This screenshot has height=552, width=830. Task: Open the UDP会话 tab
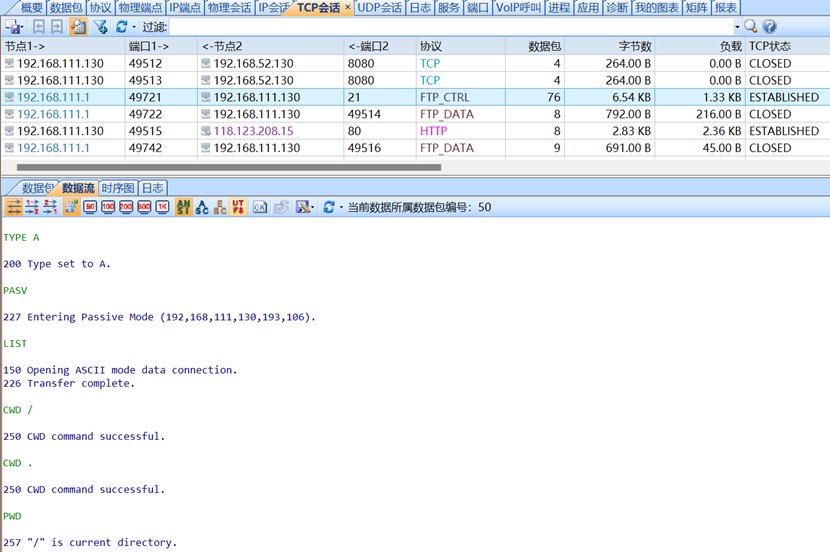(x=380, y=7)
